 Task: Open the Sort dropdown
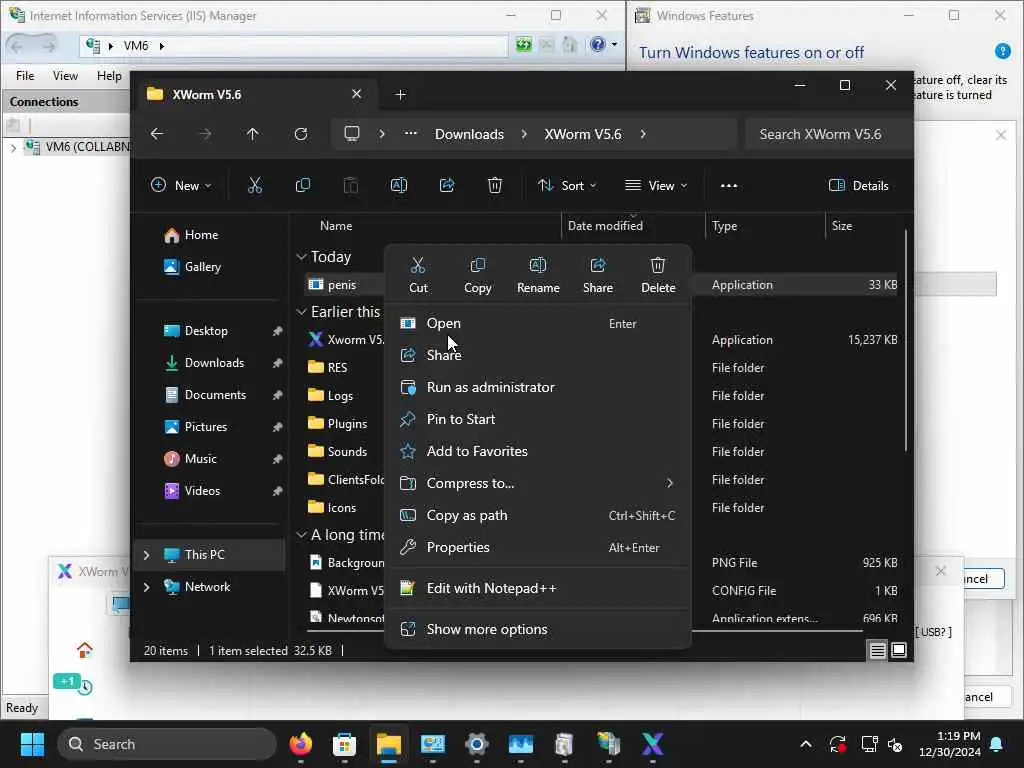point(567,185)
